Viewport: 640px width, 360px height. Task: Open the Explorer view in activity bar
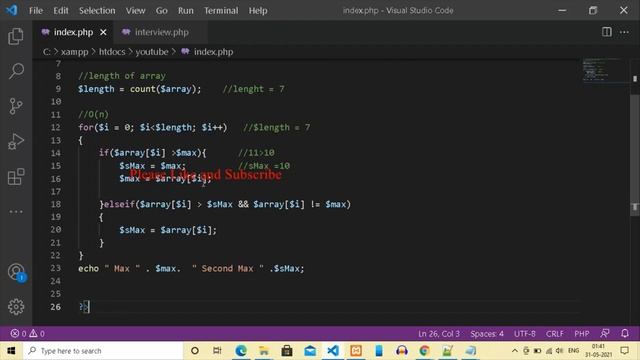click(16, 36)
